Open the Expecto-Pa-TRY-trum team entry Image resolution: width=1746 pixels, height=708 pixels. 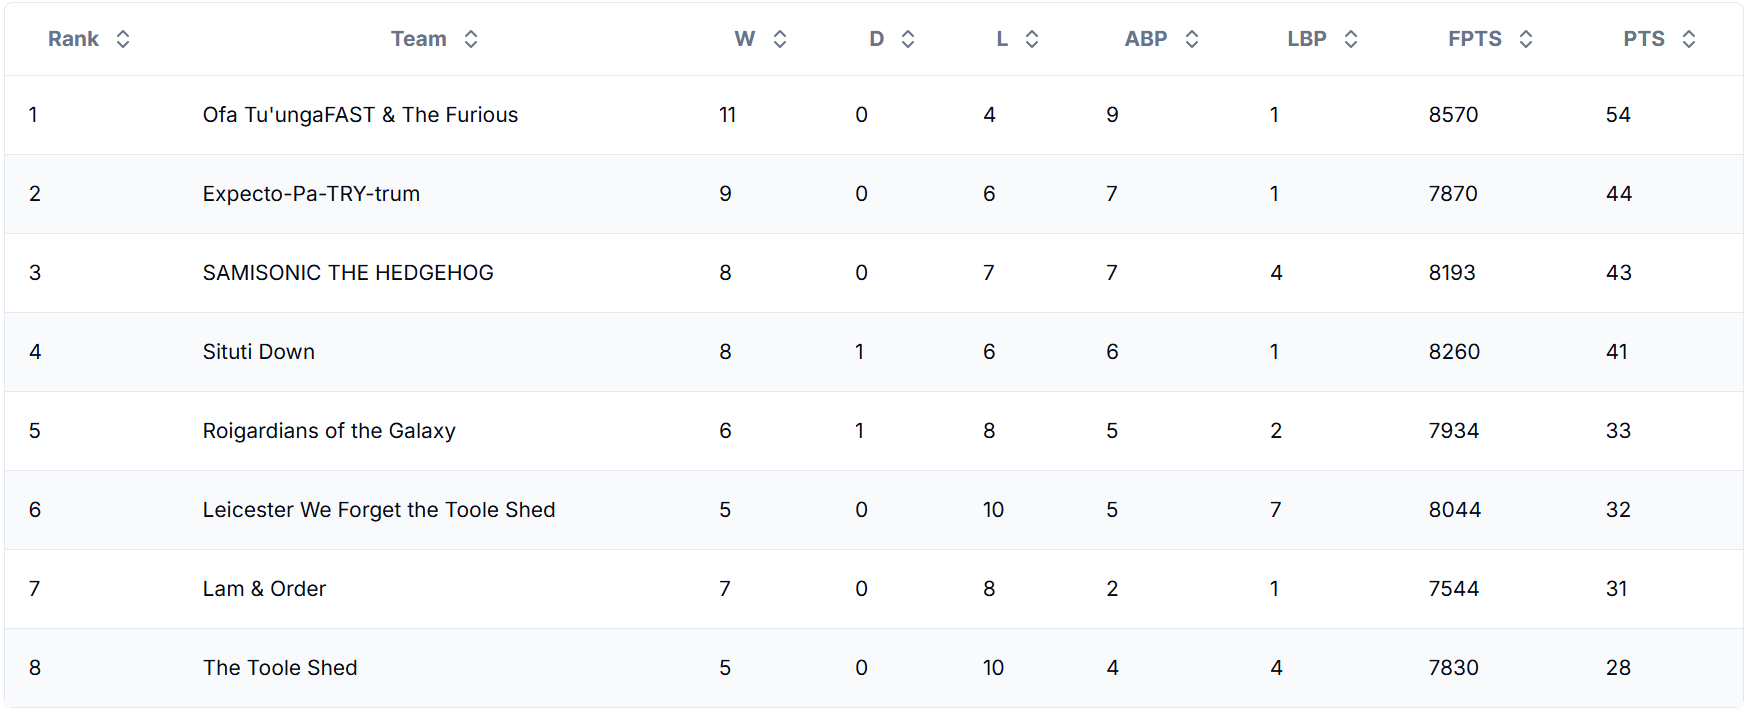point(311,194)
